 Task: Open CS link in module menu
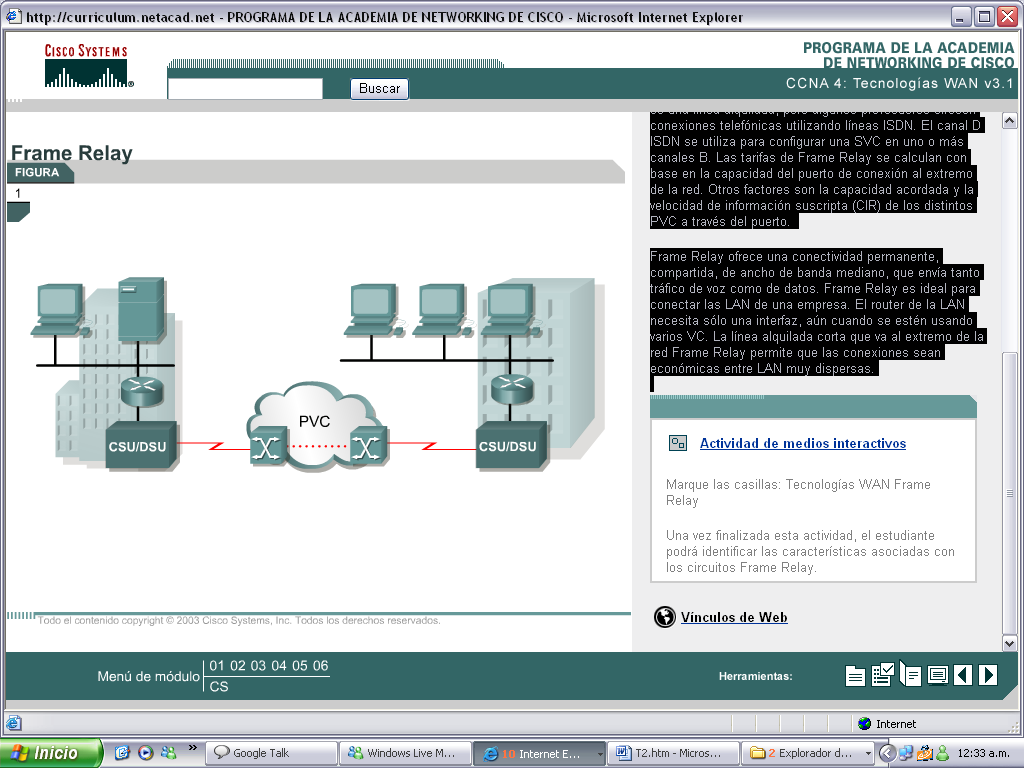pyautogui.click(x=219, y=686)
